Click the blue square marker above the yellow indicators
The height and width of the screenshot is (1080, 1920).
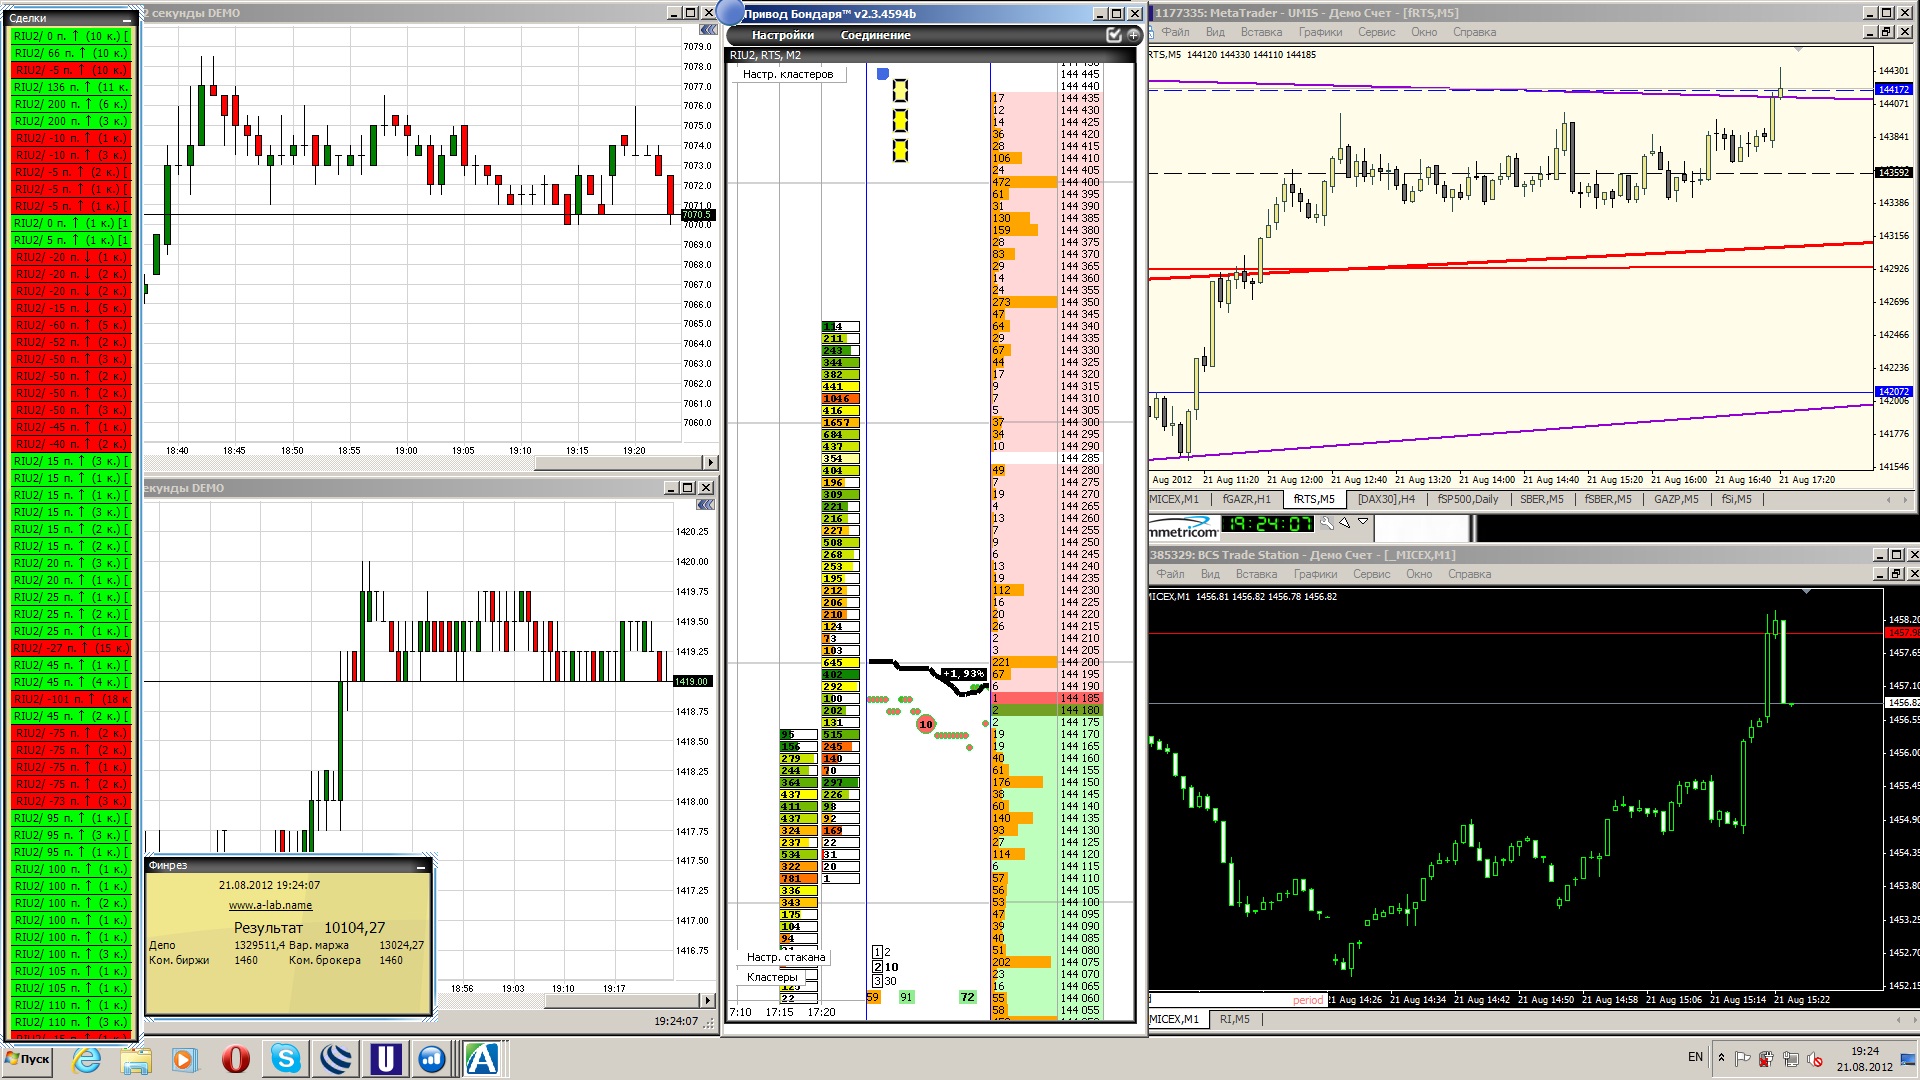882,74
